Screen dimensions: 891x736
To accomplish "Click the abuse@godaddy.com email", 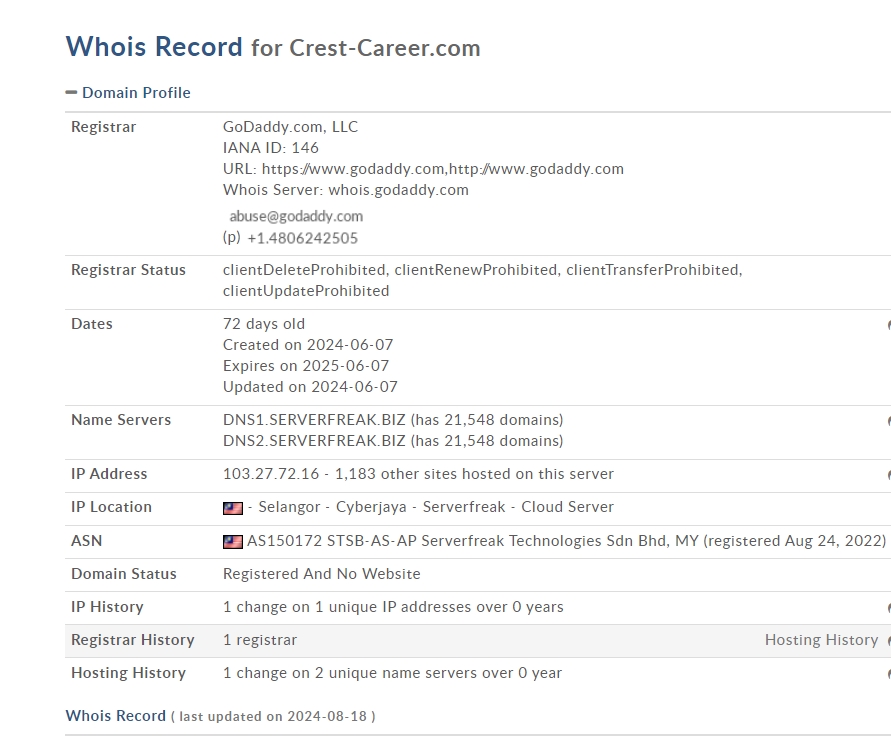I will point(296,217).
